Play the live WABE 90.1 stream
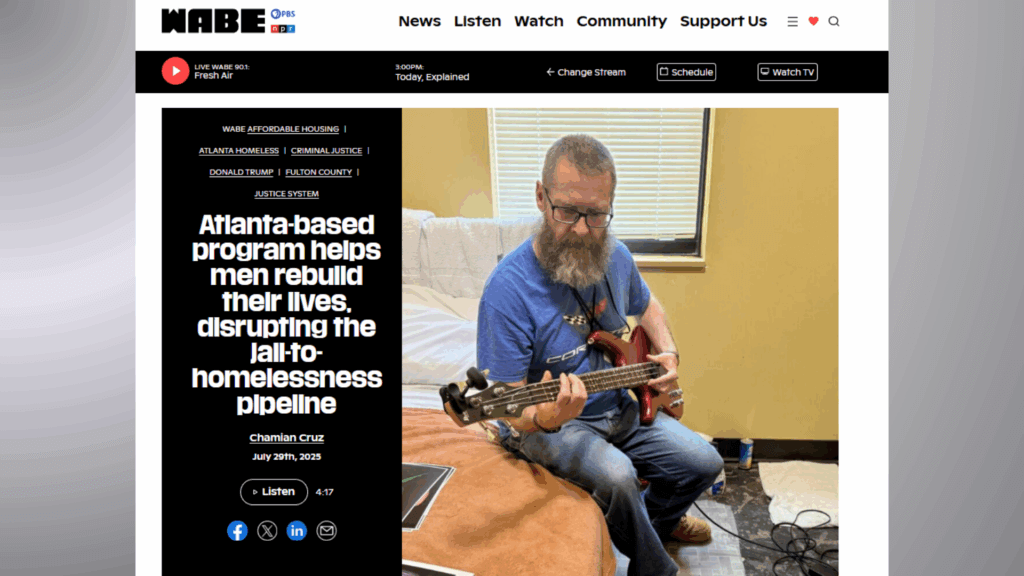Screen dimensions: 1024x576 pos(175,71)
